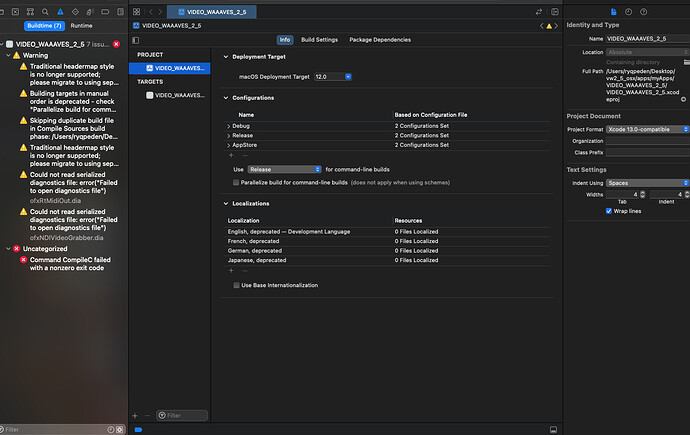The height and width of the screenshot is (435, 690).
Task: Open the history inspector clock icon
Action: pos(628,12)
